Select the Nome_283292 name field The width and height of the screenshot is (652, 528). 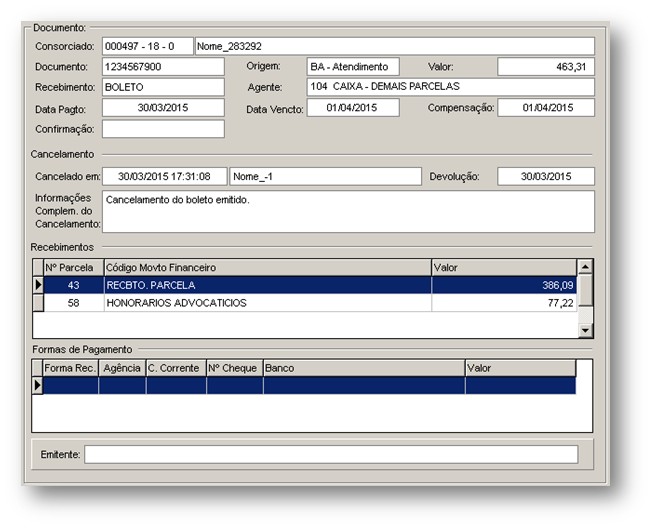[x=395, y=46]
